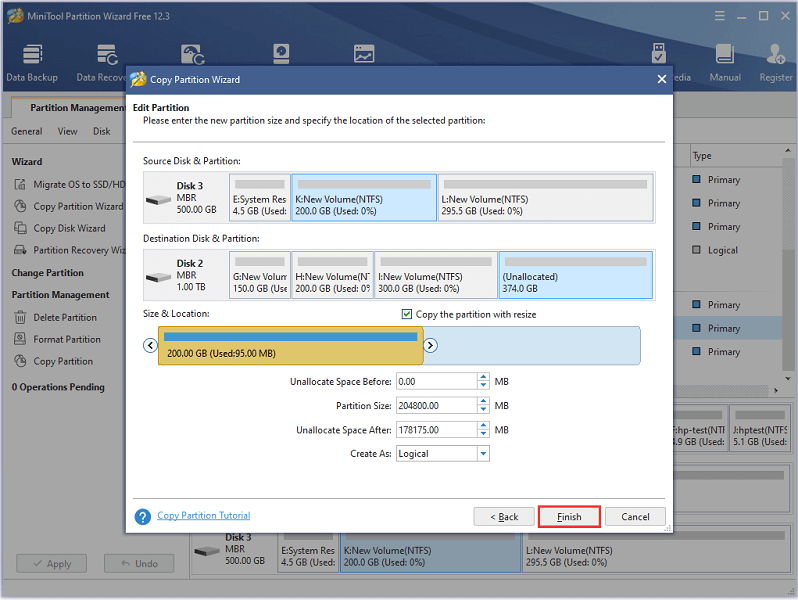
Task: Select K:New Volume source partition
Action: tap(364, 197)
